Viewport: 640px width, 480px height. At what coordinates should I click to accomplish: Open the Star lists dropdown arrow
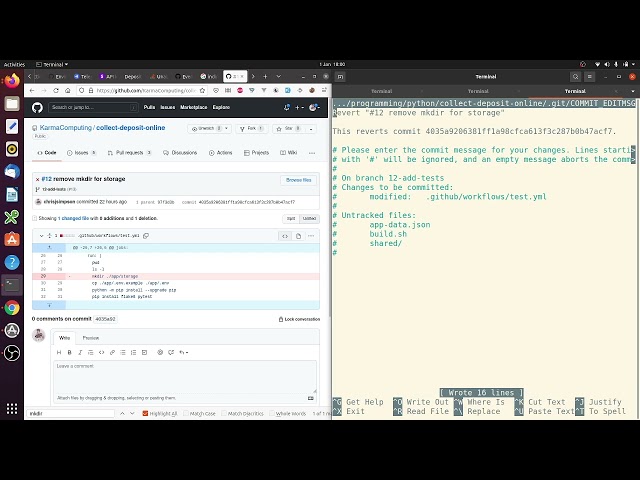[x=311, y=129]
